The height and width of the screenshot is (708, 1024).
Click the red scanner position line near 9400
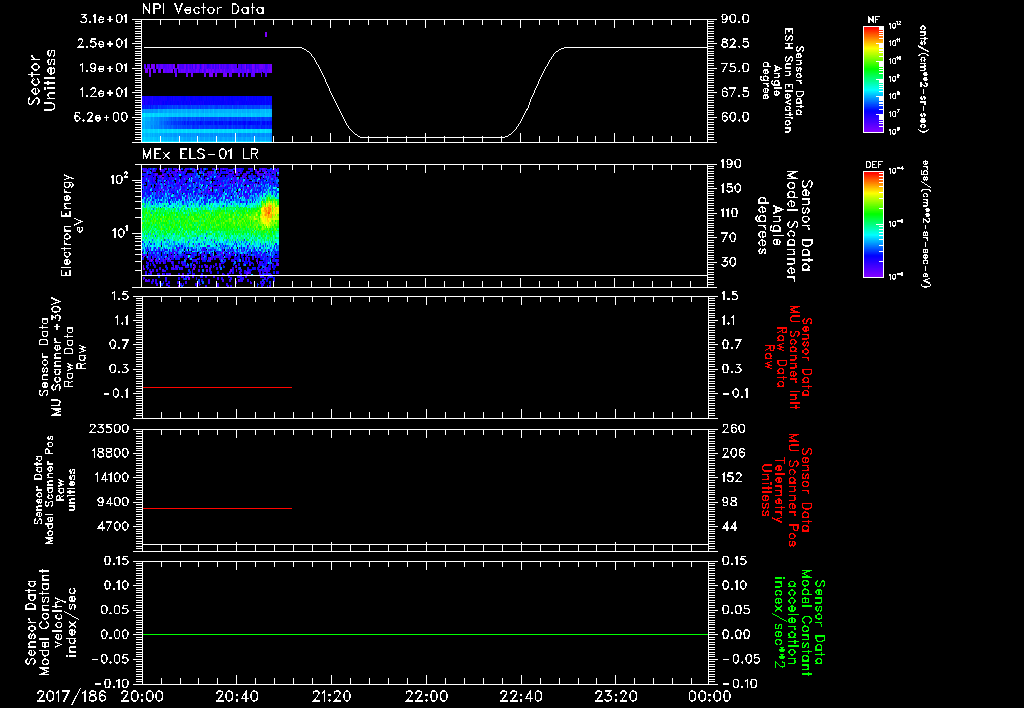[217, 508]
